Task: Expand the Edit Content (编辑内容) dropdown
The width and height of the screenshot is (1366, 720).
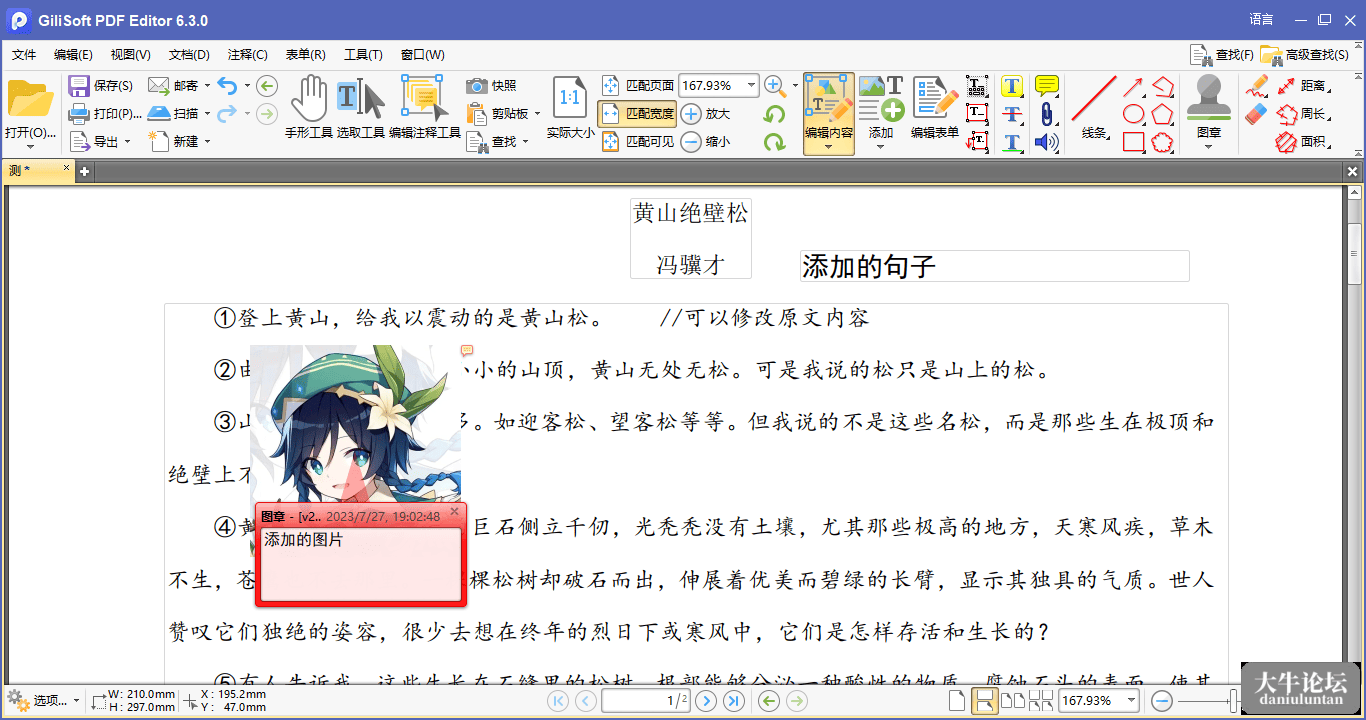Action: coord(829,147)
